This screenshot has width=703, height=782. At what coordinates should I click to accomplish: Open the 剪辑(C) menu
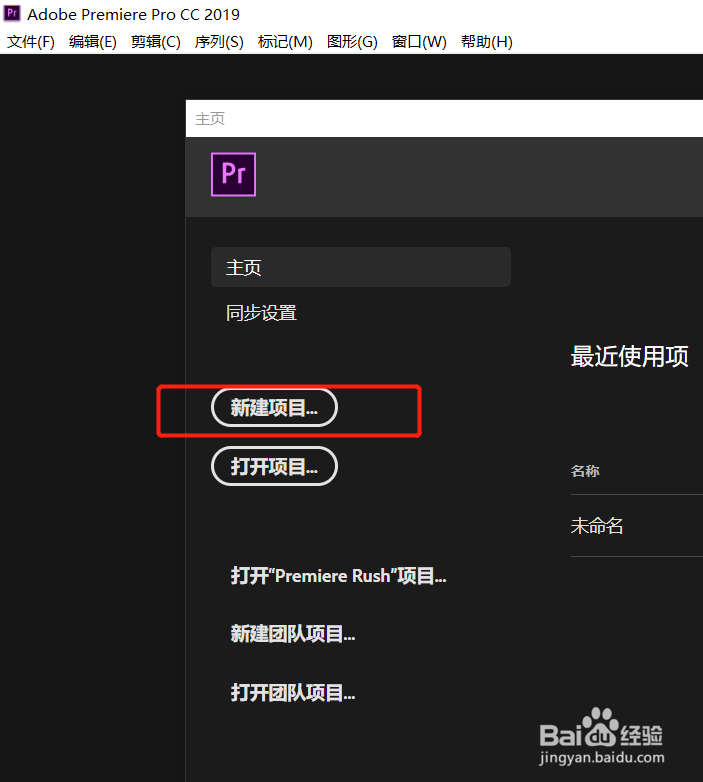point(156,42)
